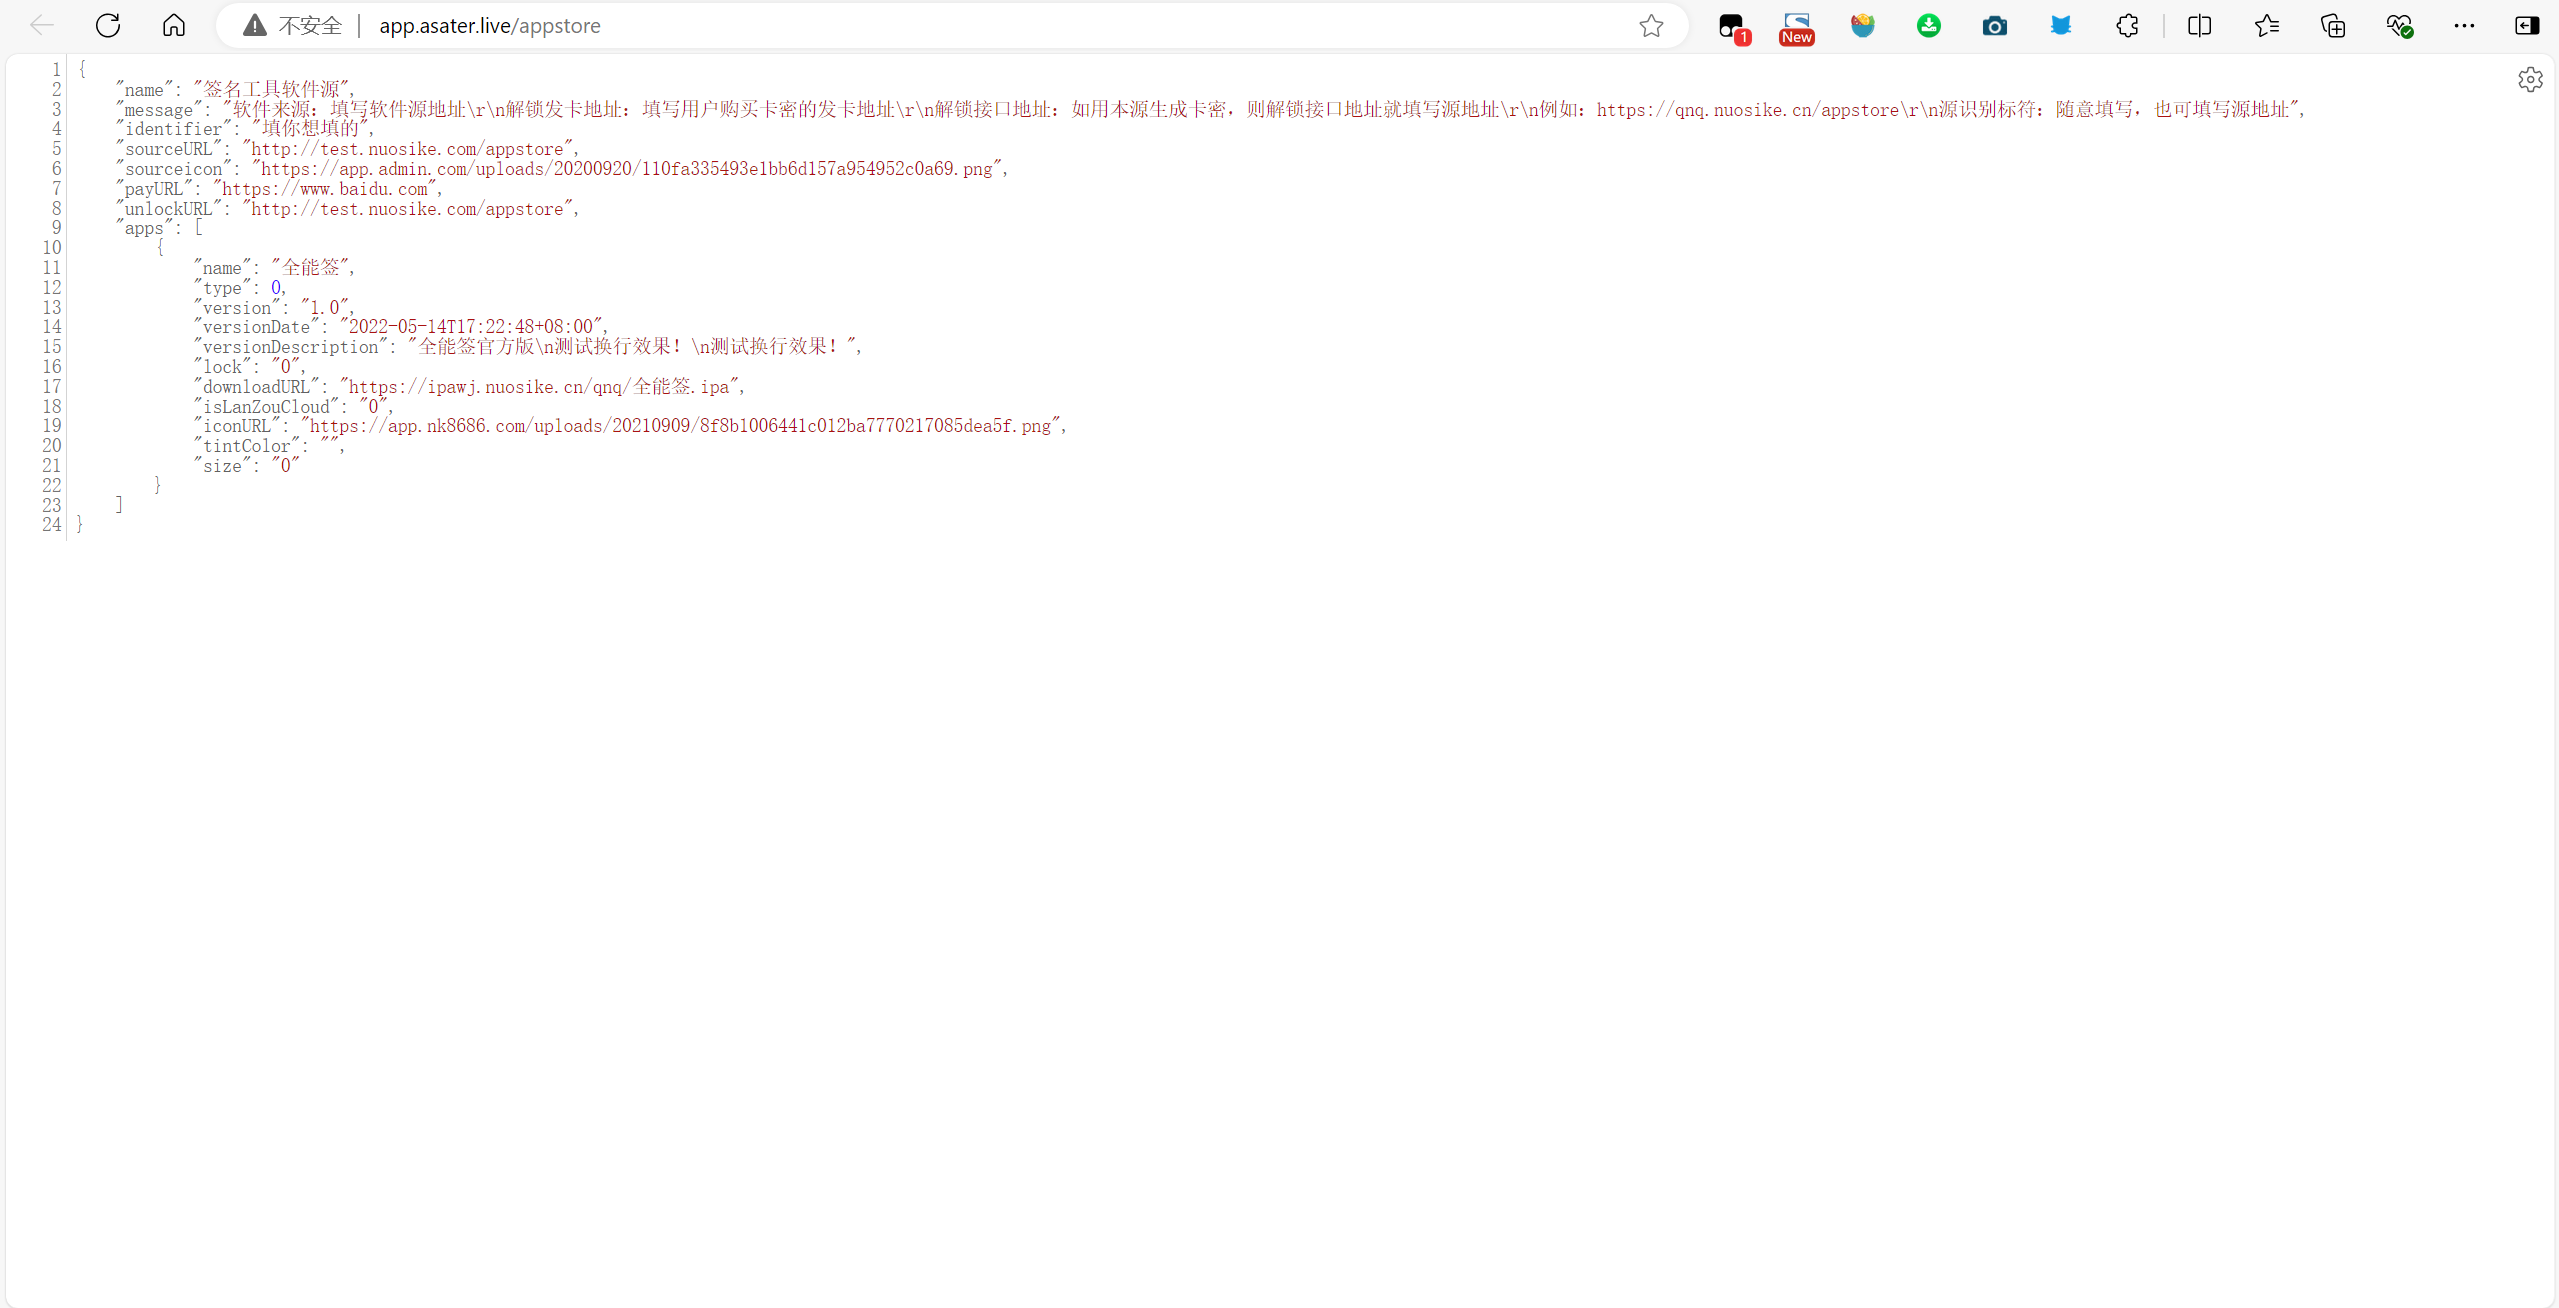This screenshot has height=1308, width=2559.
Task: Click the green download extension icon
Action: [x=1928, y=26]
